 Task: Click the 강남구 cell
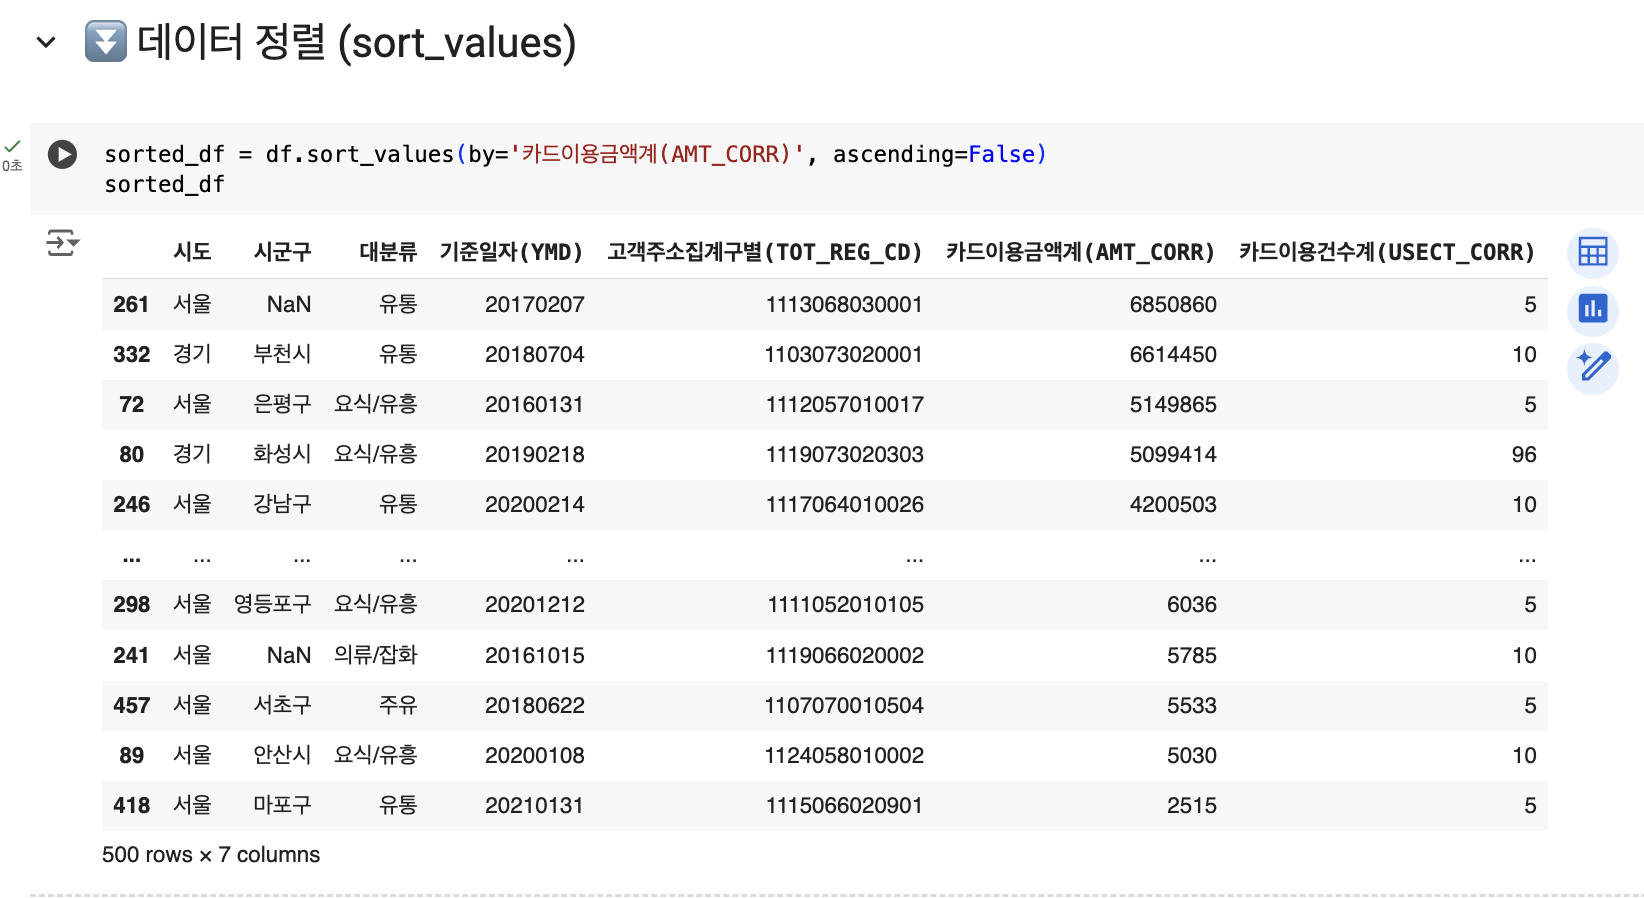[282, 504]
